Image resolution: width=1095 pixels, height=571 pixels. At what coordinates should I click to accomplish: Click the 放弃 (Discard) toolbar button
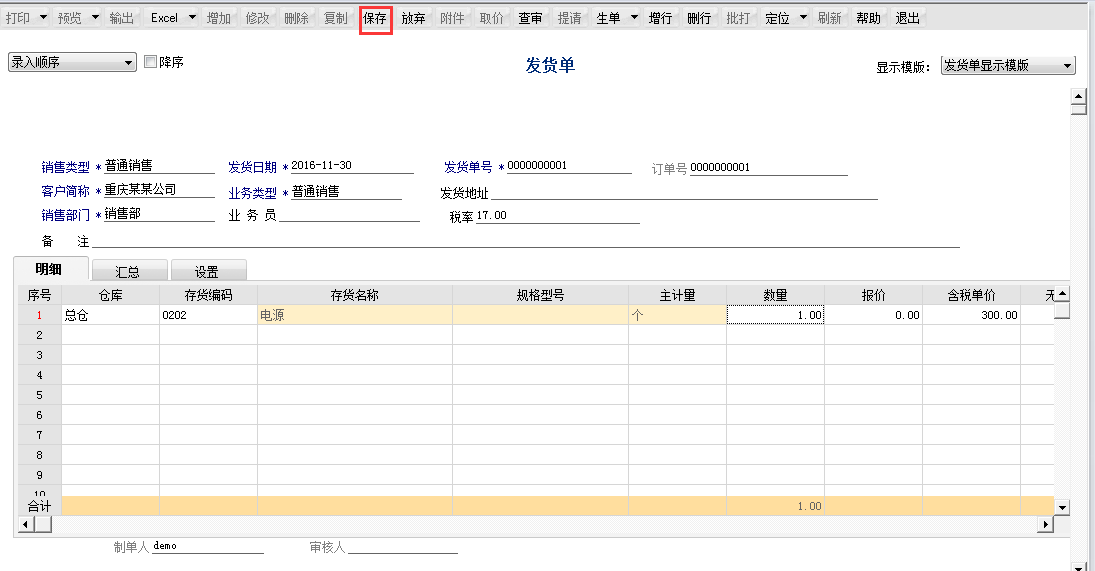[413, 19]
